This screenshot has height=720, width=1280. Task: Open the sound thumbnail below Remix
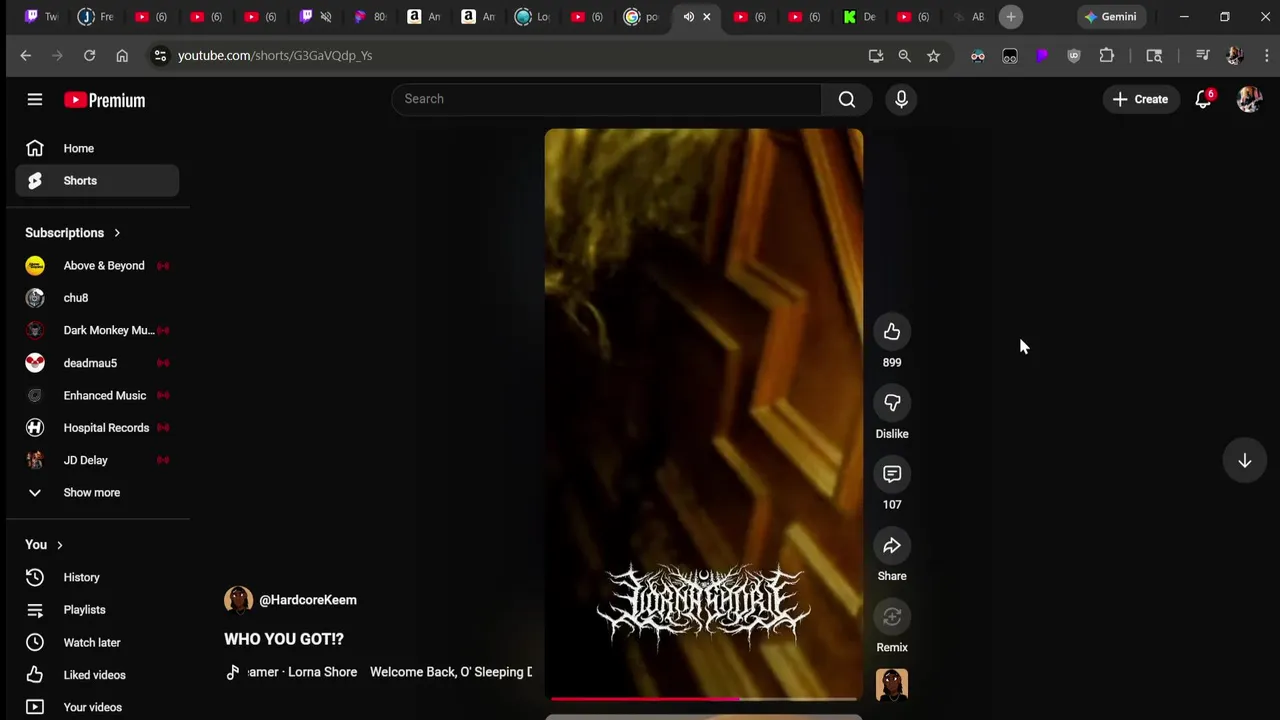[892, 685]
